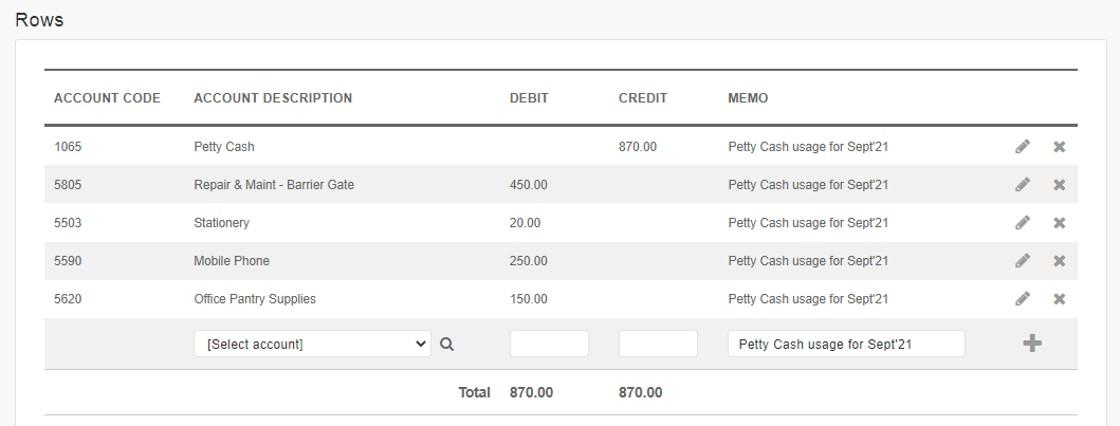Remove the Mobile Phone row

pos(1059,260)
